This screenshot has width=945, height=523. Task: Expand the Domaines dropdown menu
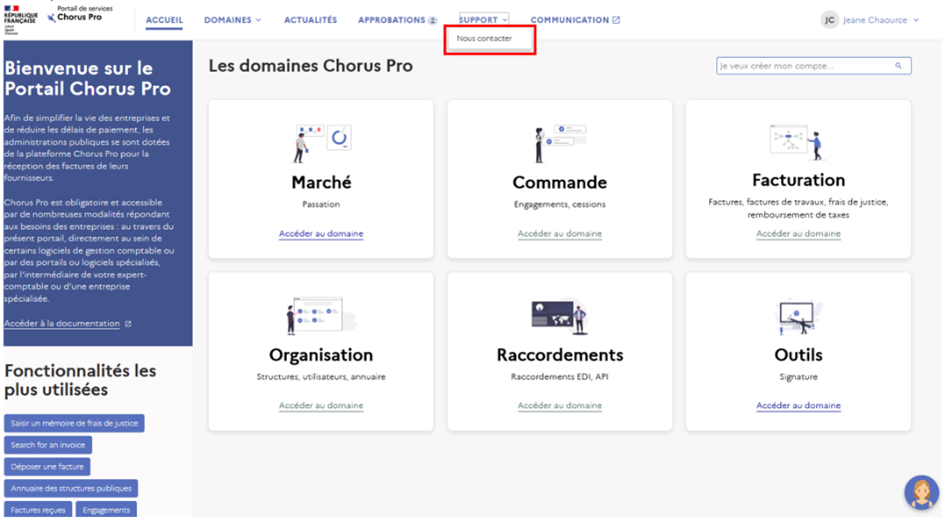coord(232,20)
